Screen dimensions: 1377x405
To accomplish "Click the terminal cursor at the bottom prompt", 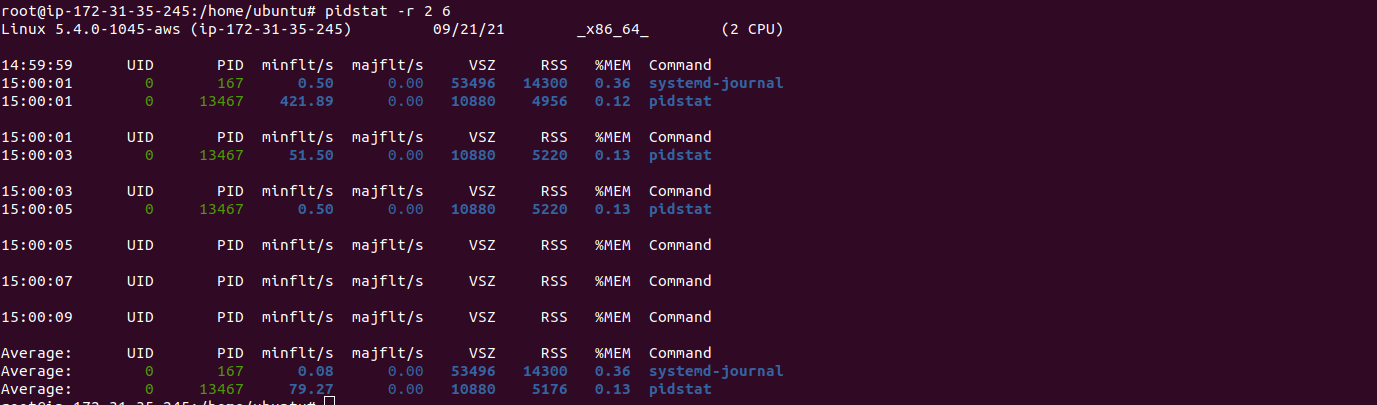I will (x=330, y=401).
